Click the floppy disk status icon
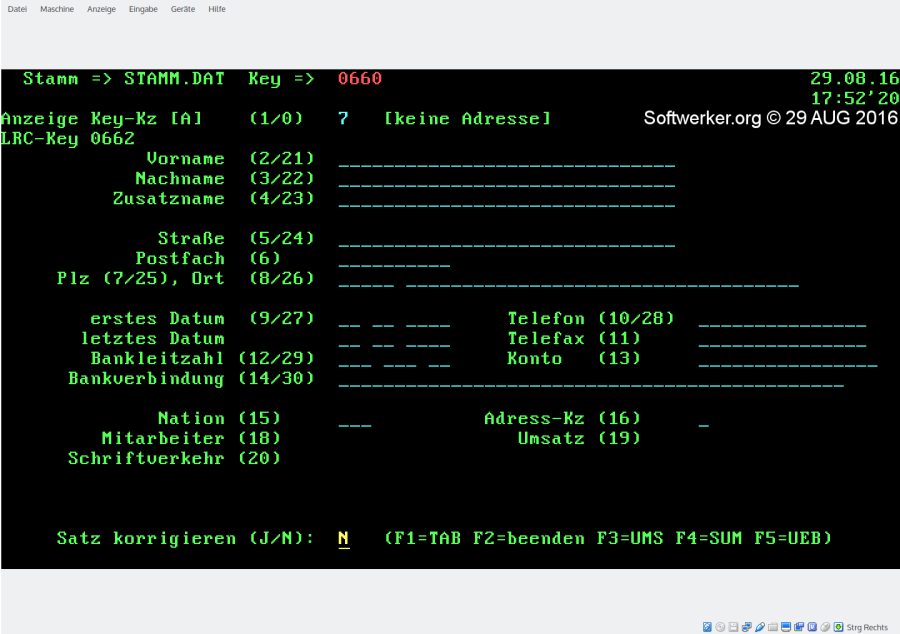 pos(734,627)
